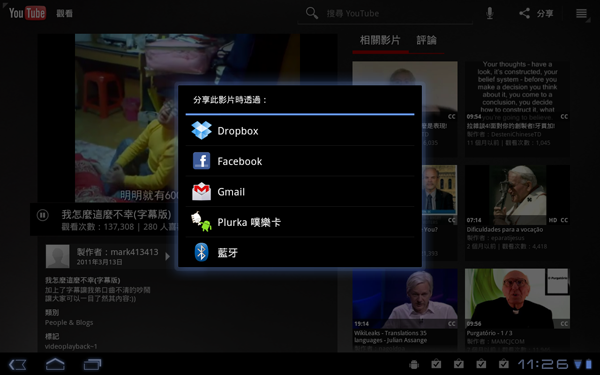Click the Bluetooth symbol icon
Viewport: 600px width, 375px height.
201,253
